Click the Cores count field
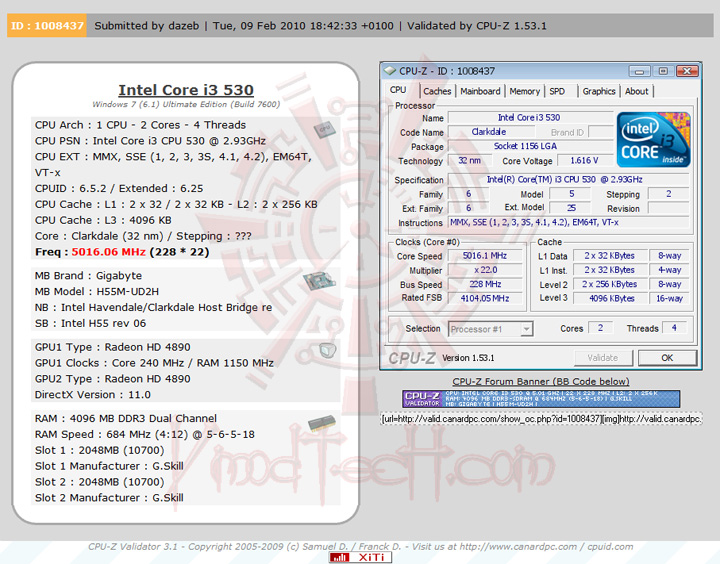The width and height of the screenshot is (720, 564). click(601, 328)
